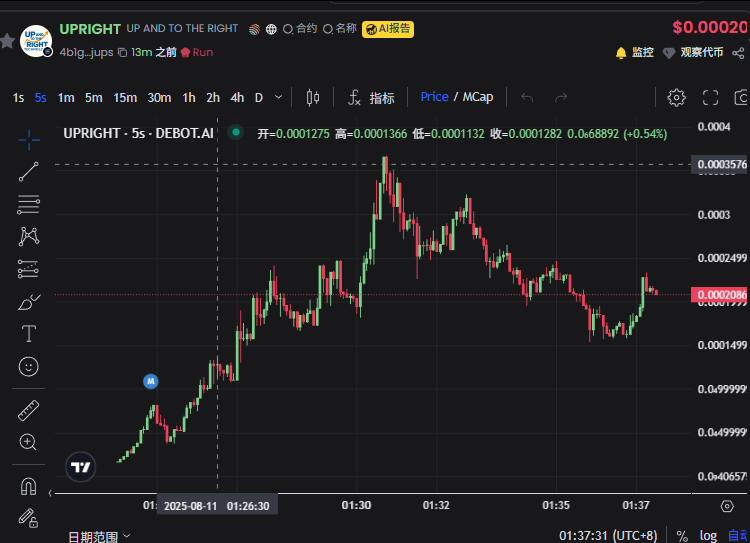Select the 4h timeframe
The width and height of the screenshot is (750, 543).
point(237,98)
